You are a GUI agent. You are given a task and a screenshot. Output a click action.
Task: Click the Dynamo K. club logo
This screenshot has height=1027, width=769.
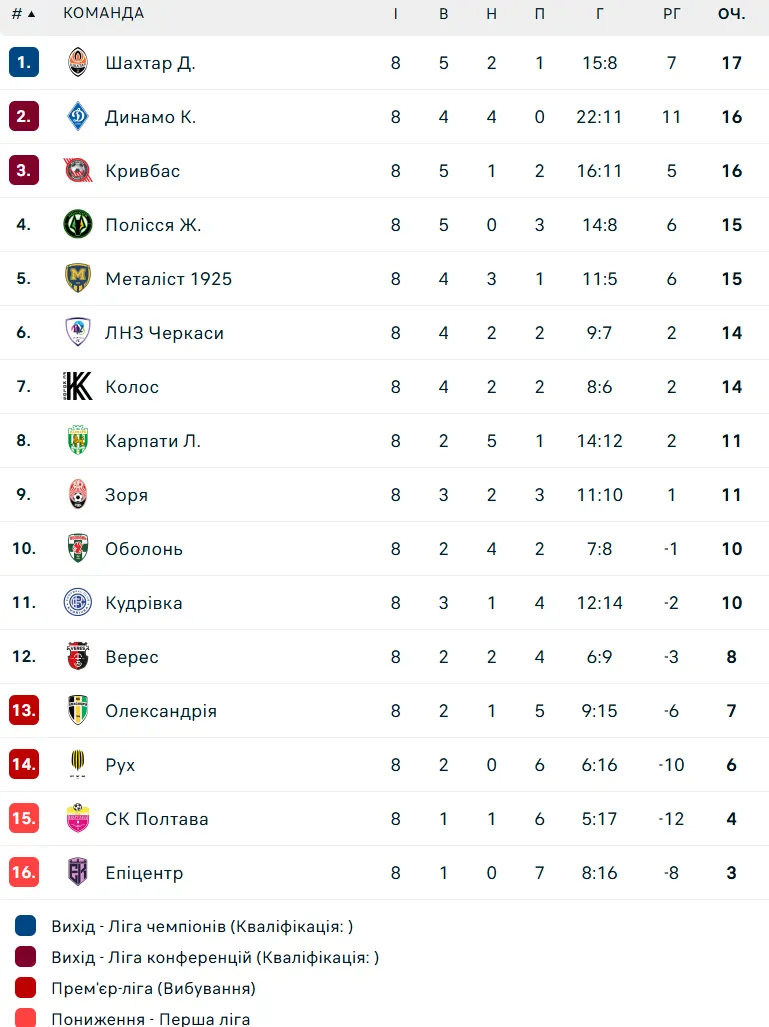coord(78,117)
